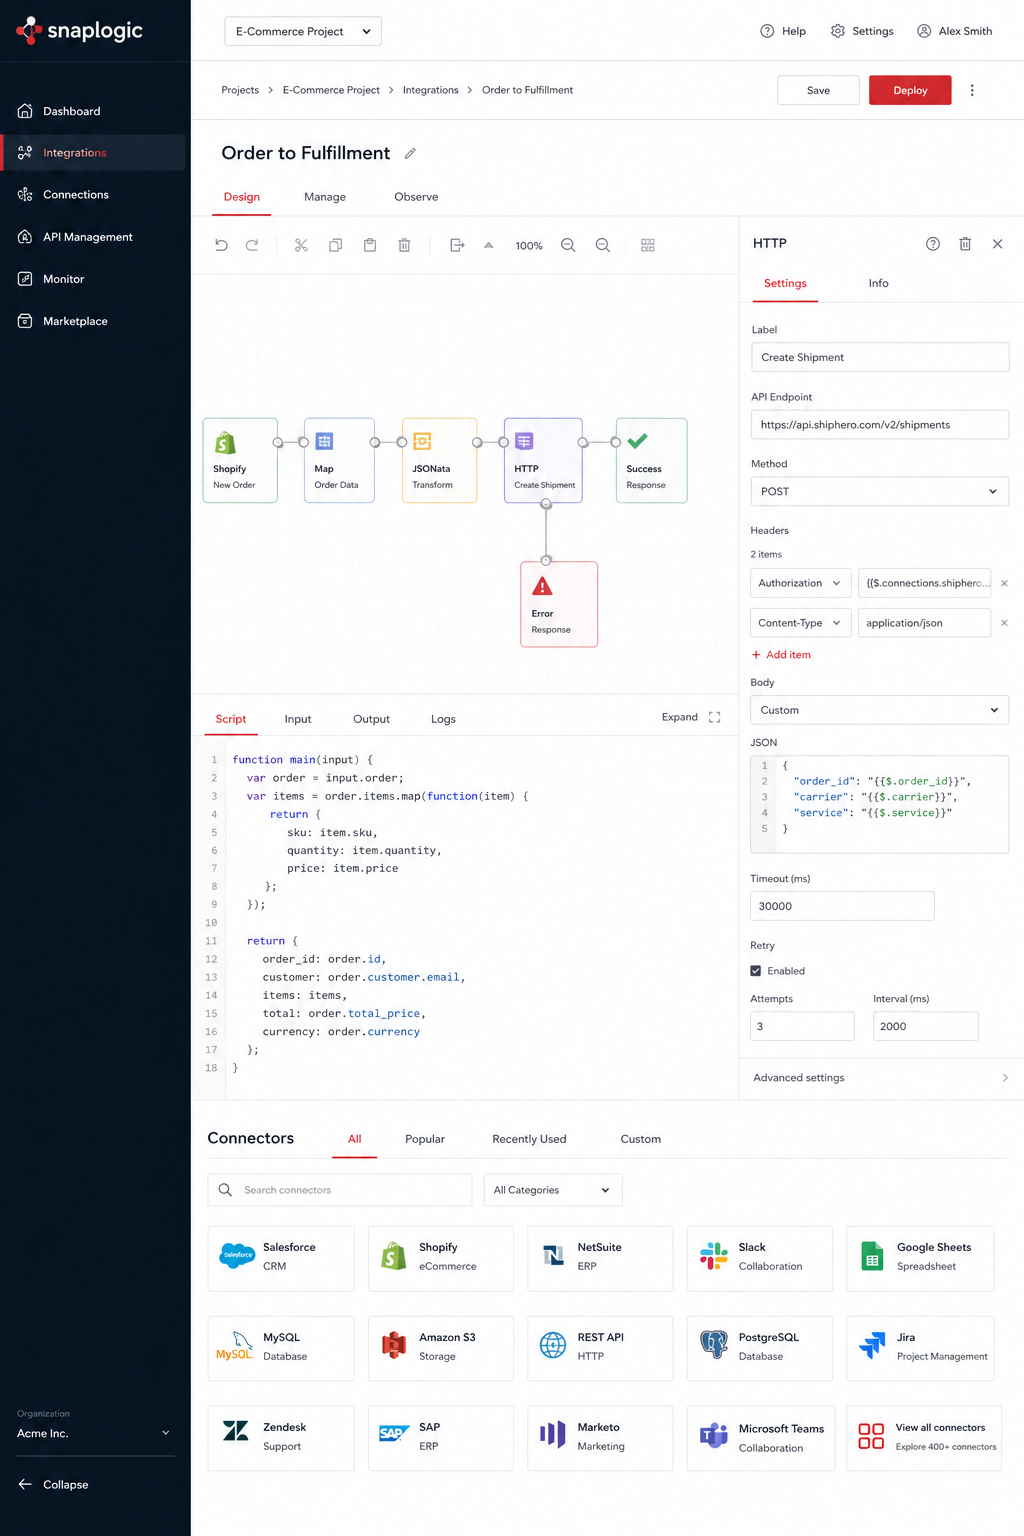The height and width of the screenshot is (1536, 1024).
Task: Remove the Content-Type header row
Action: coord(1004,623)
